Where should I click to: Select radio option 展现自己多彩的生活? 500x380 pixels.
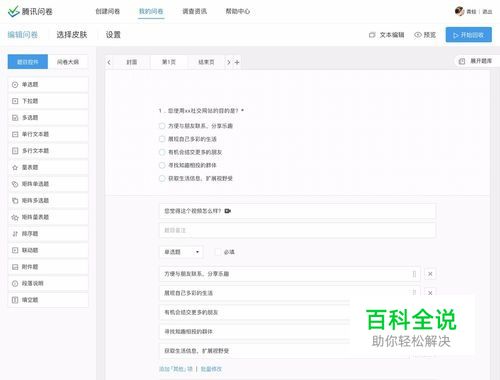[x=162, y=139]
